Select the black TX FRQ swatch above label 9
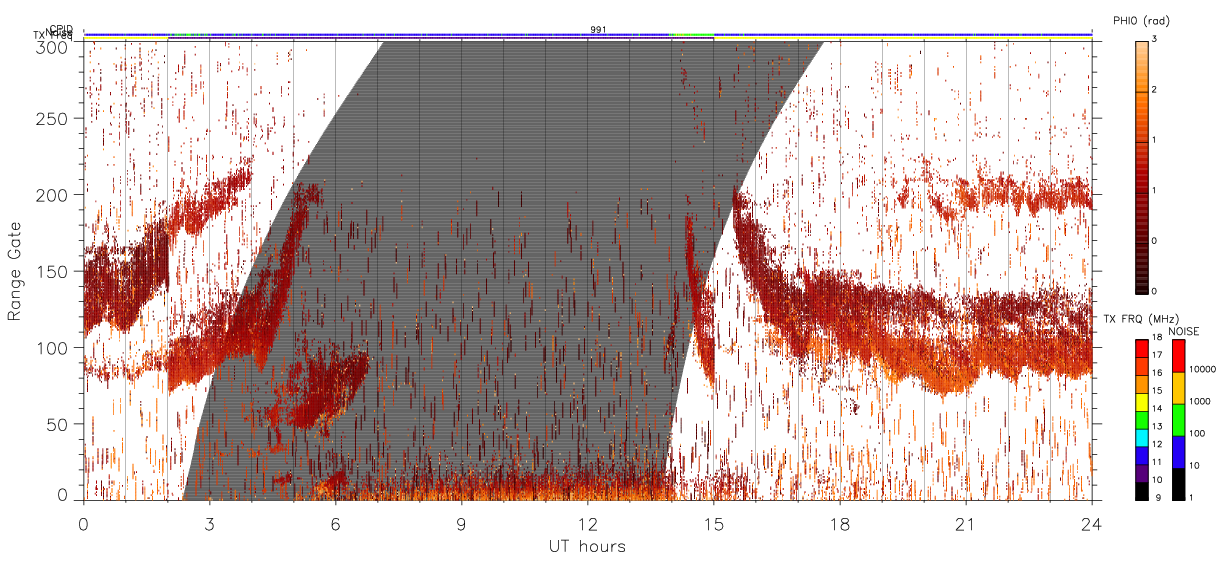The width and height of the screenshot is (1228, 567). 1141,492
